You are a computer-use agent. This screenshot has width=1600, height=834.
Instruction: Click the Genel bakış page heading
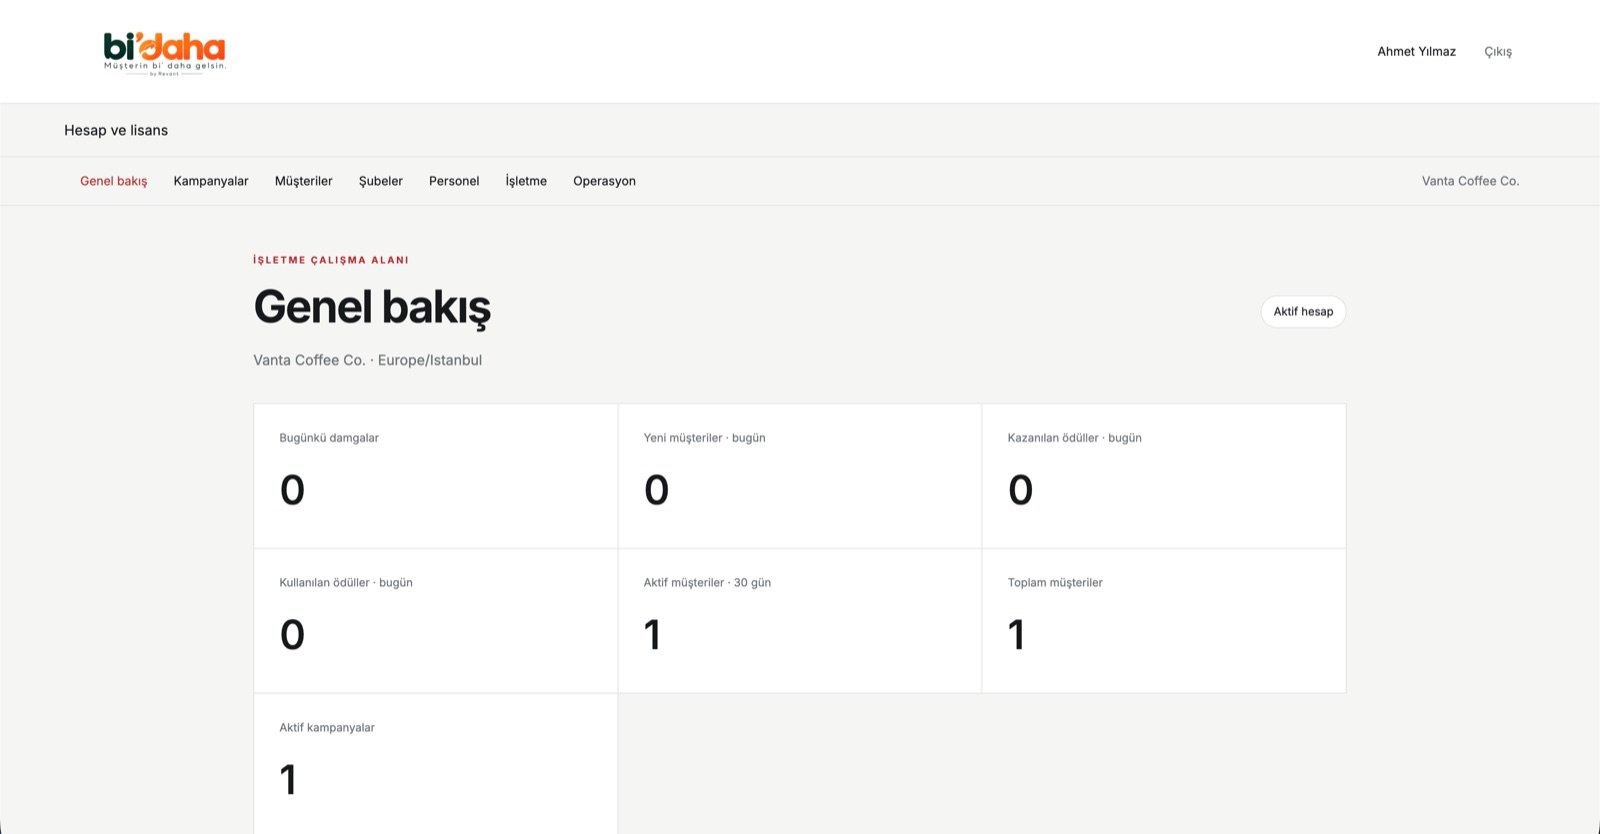(372, 307)
